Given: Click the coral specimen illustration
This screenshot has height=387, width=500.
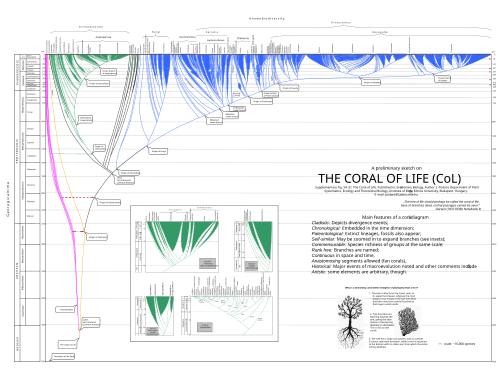Looking at the screenshot, I should pos(409,322).
